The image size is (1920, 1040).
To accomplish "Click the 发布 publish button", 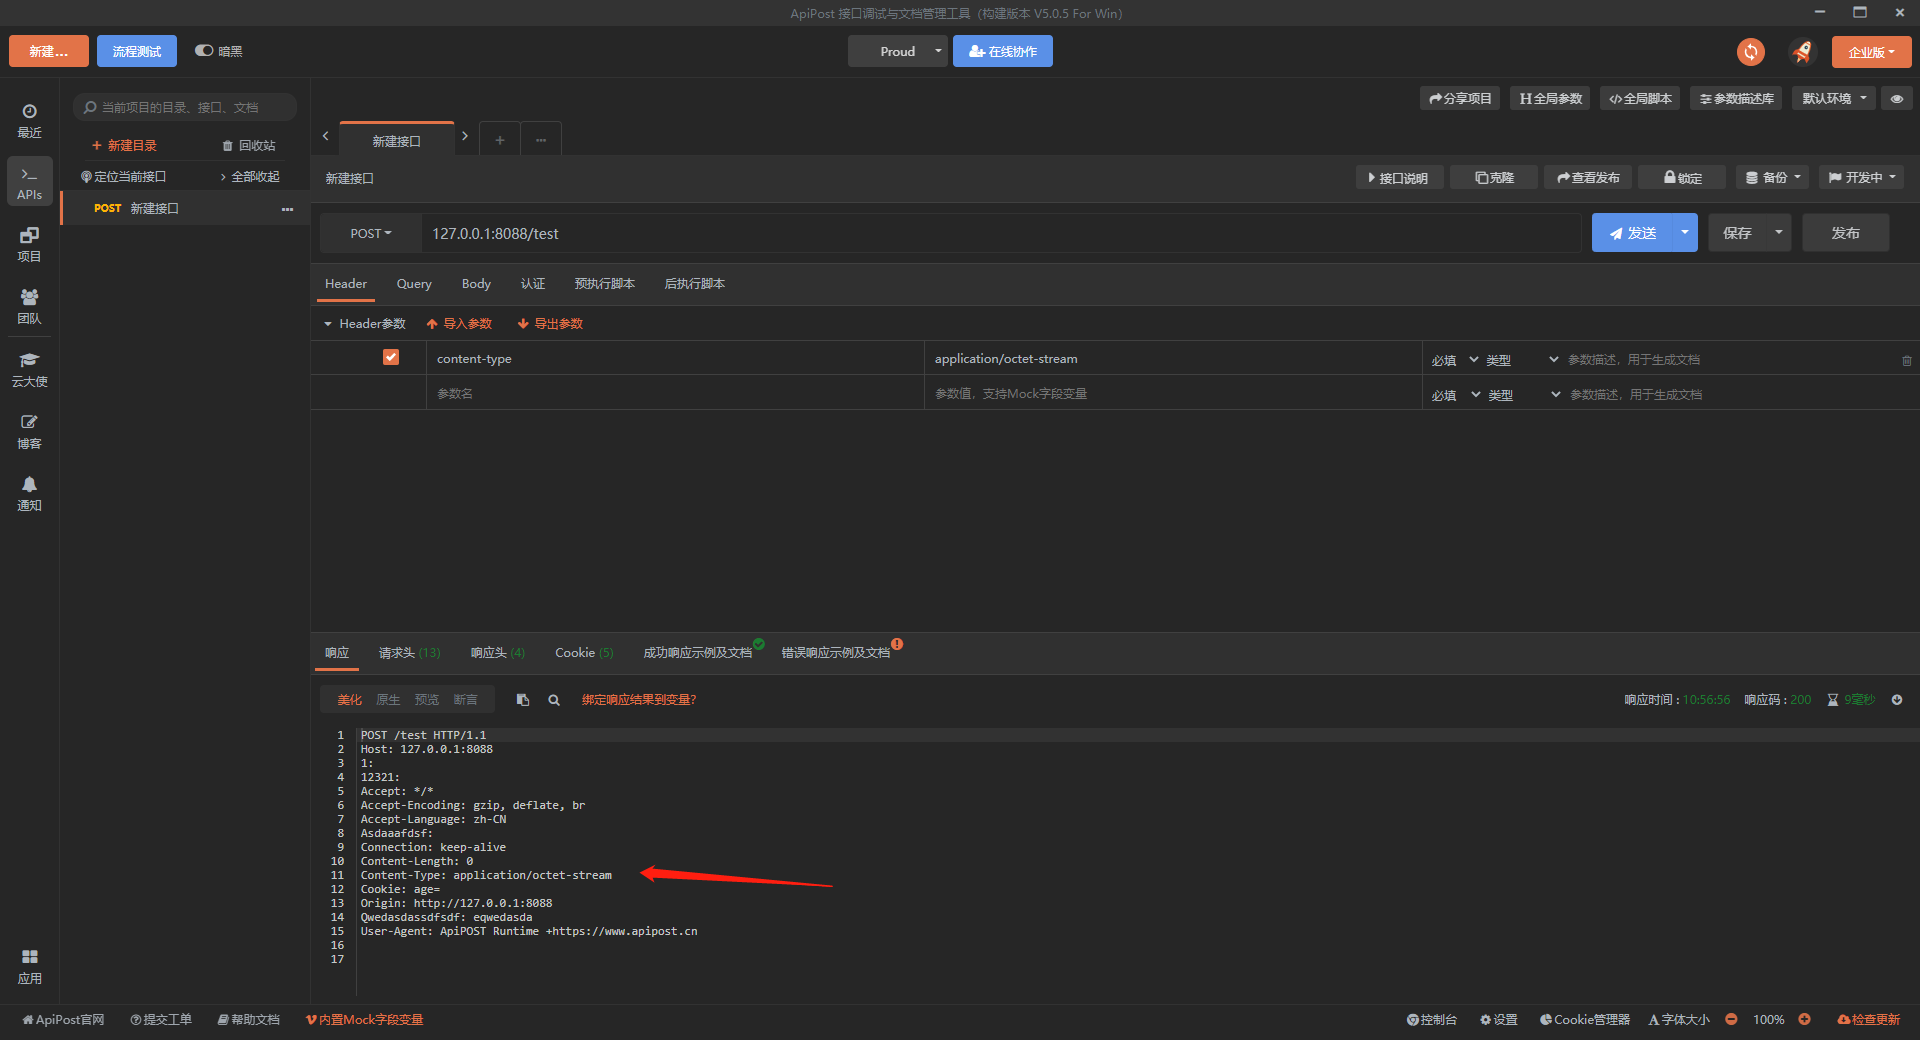I will tap(1845, 232).
